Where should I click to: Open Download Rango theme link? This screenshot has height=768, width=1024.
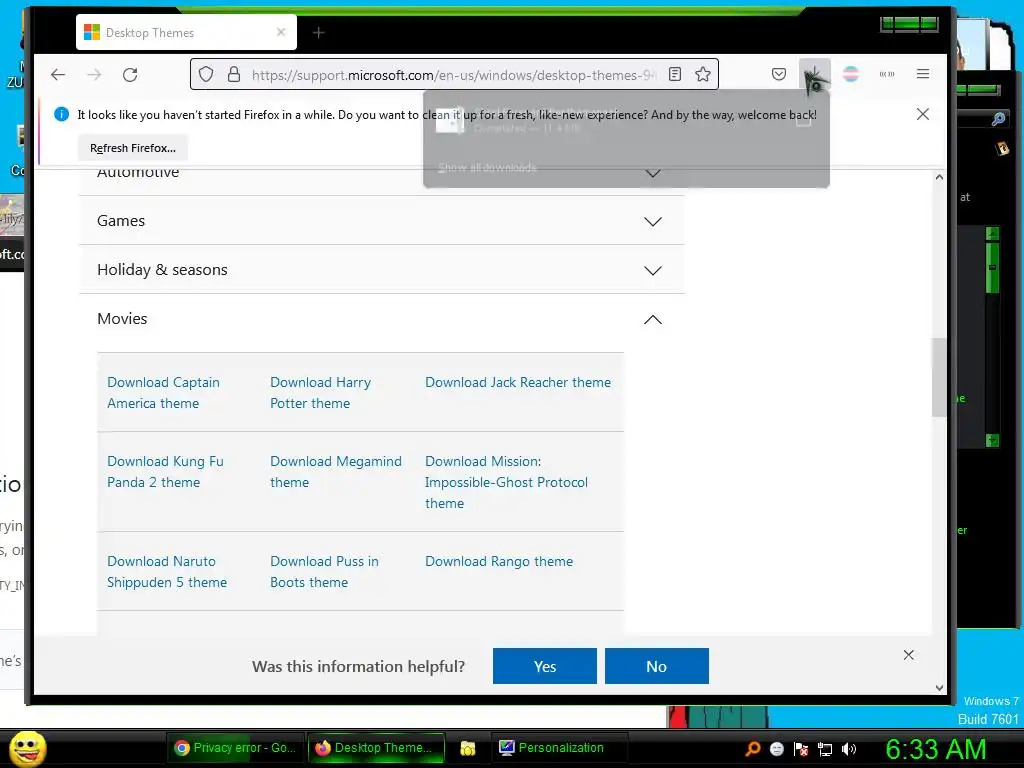point(499,561)
